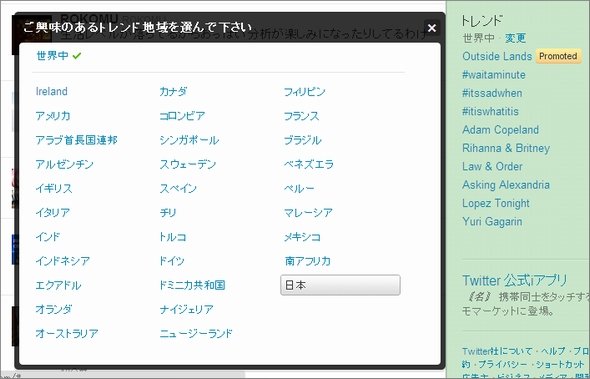
Task: Select ペルー trend region
Action: pos(299,189)
